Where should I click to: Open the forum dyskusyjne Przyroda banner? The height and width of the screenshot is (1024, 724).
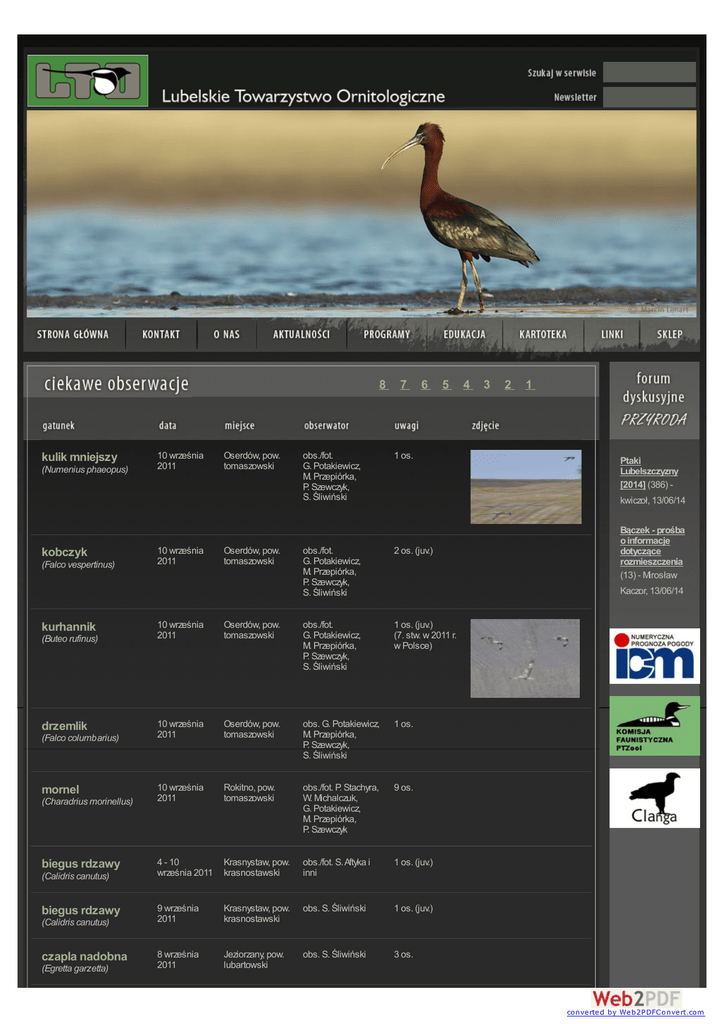[654, 398]
